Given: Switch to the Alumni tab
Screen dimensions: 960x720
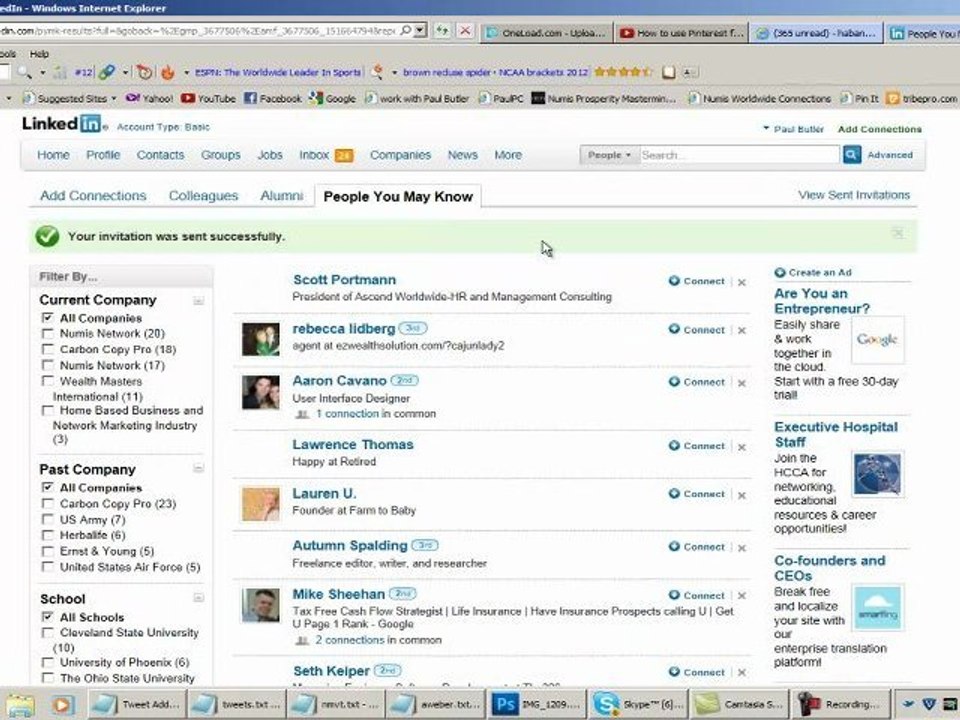Looking at the screenshot, I should tap(282, 196).
